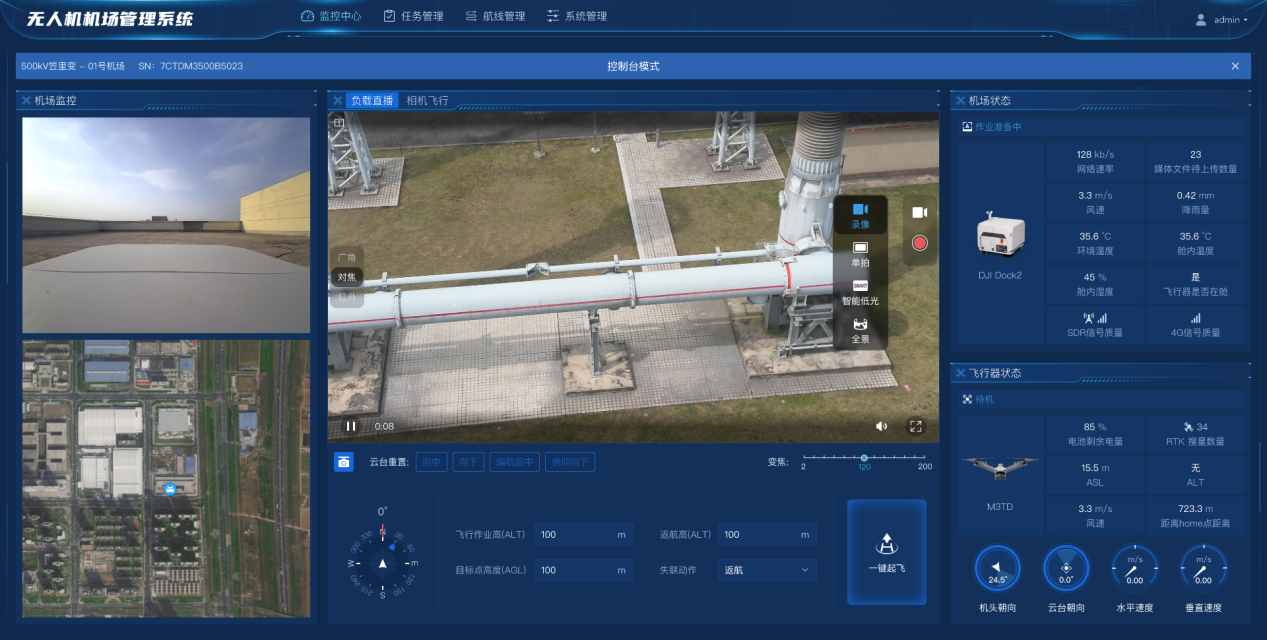Pause the live video playback
The height and width of the screenshot is (640, 1267).
point(350,426)
